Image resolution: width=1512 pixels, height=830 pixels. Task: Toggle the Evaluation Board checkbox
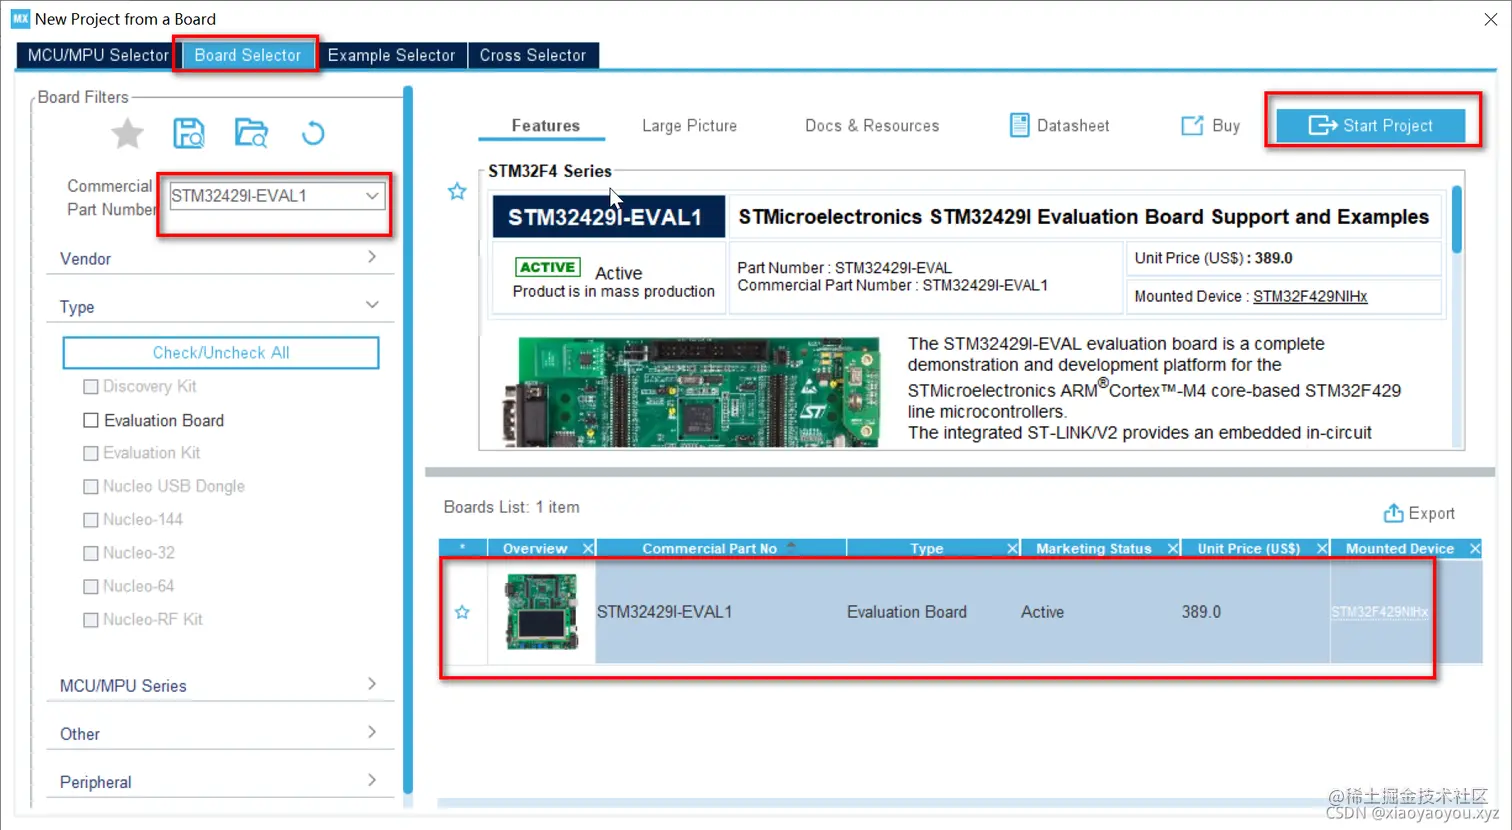(91, 420)
